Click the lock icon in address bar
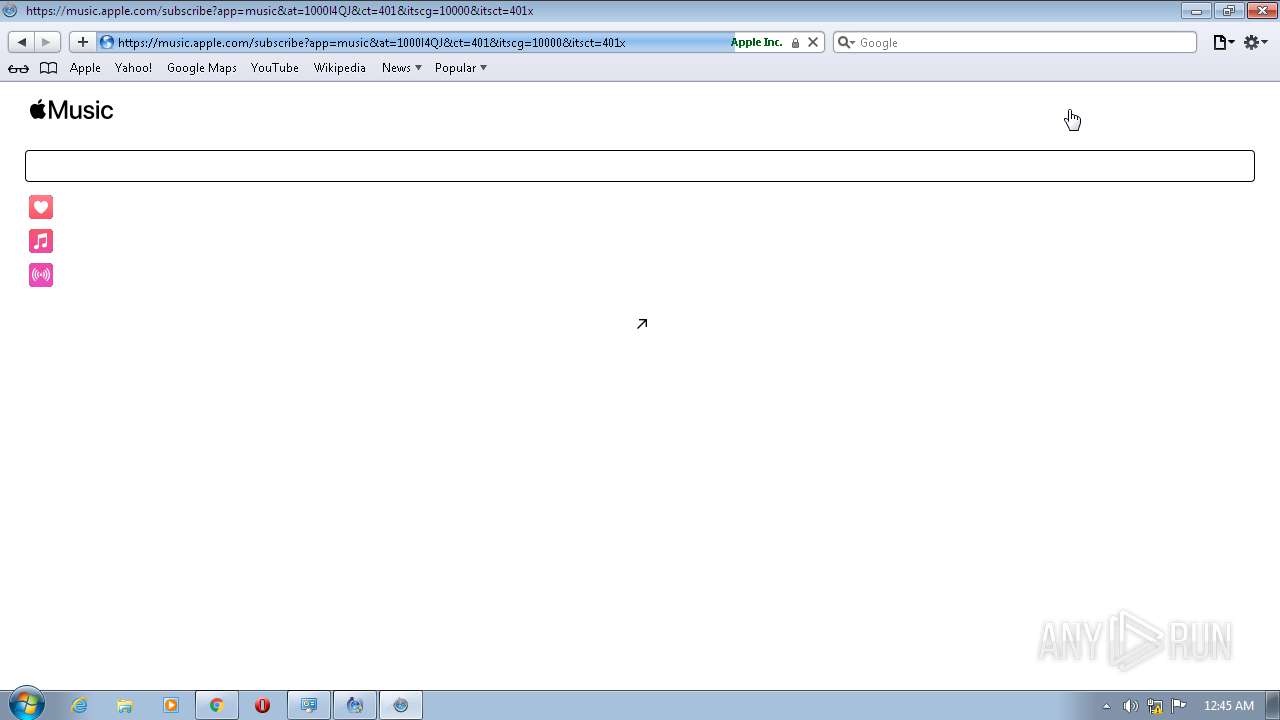This screenshot has height=720, width=1280. click(x=795, y=43)
